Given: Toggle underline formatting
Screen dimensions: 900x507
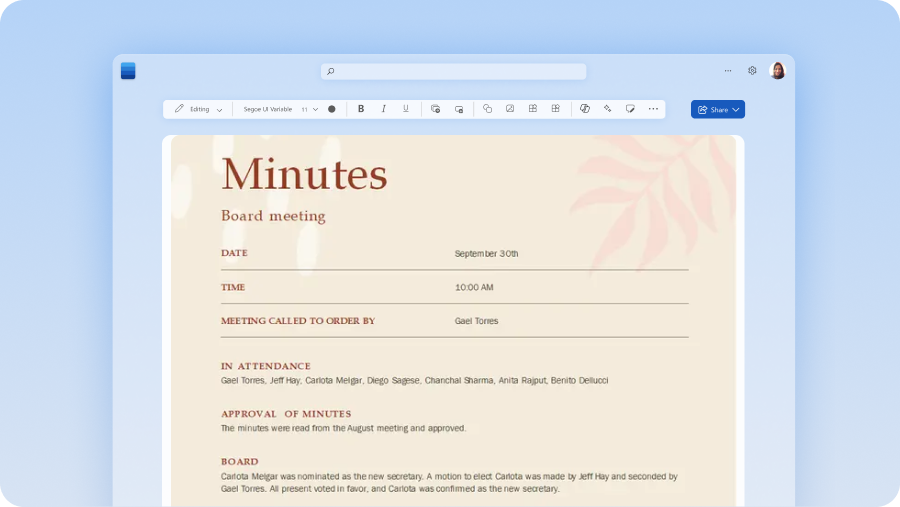Looking at the screenshot, I should click(405, 109).
